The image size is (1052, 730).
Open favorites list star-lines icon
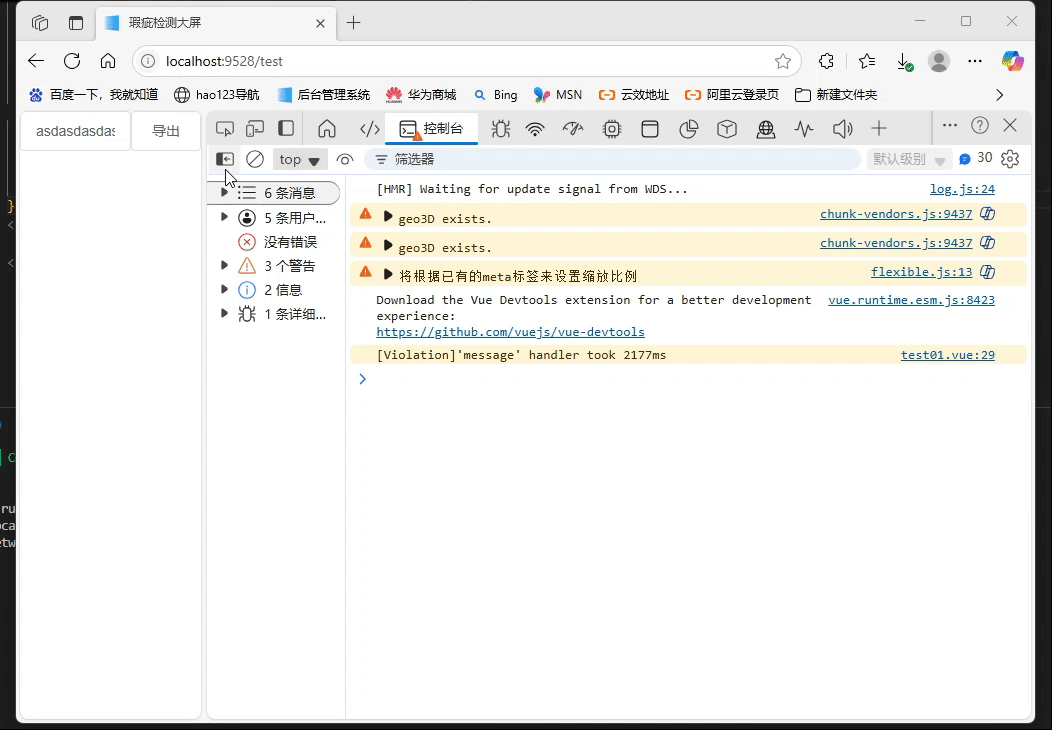(867, 61)
